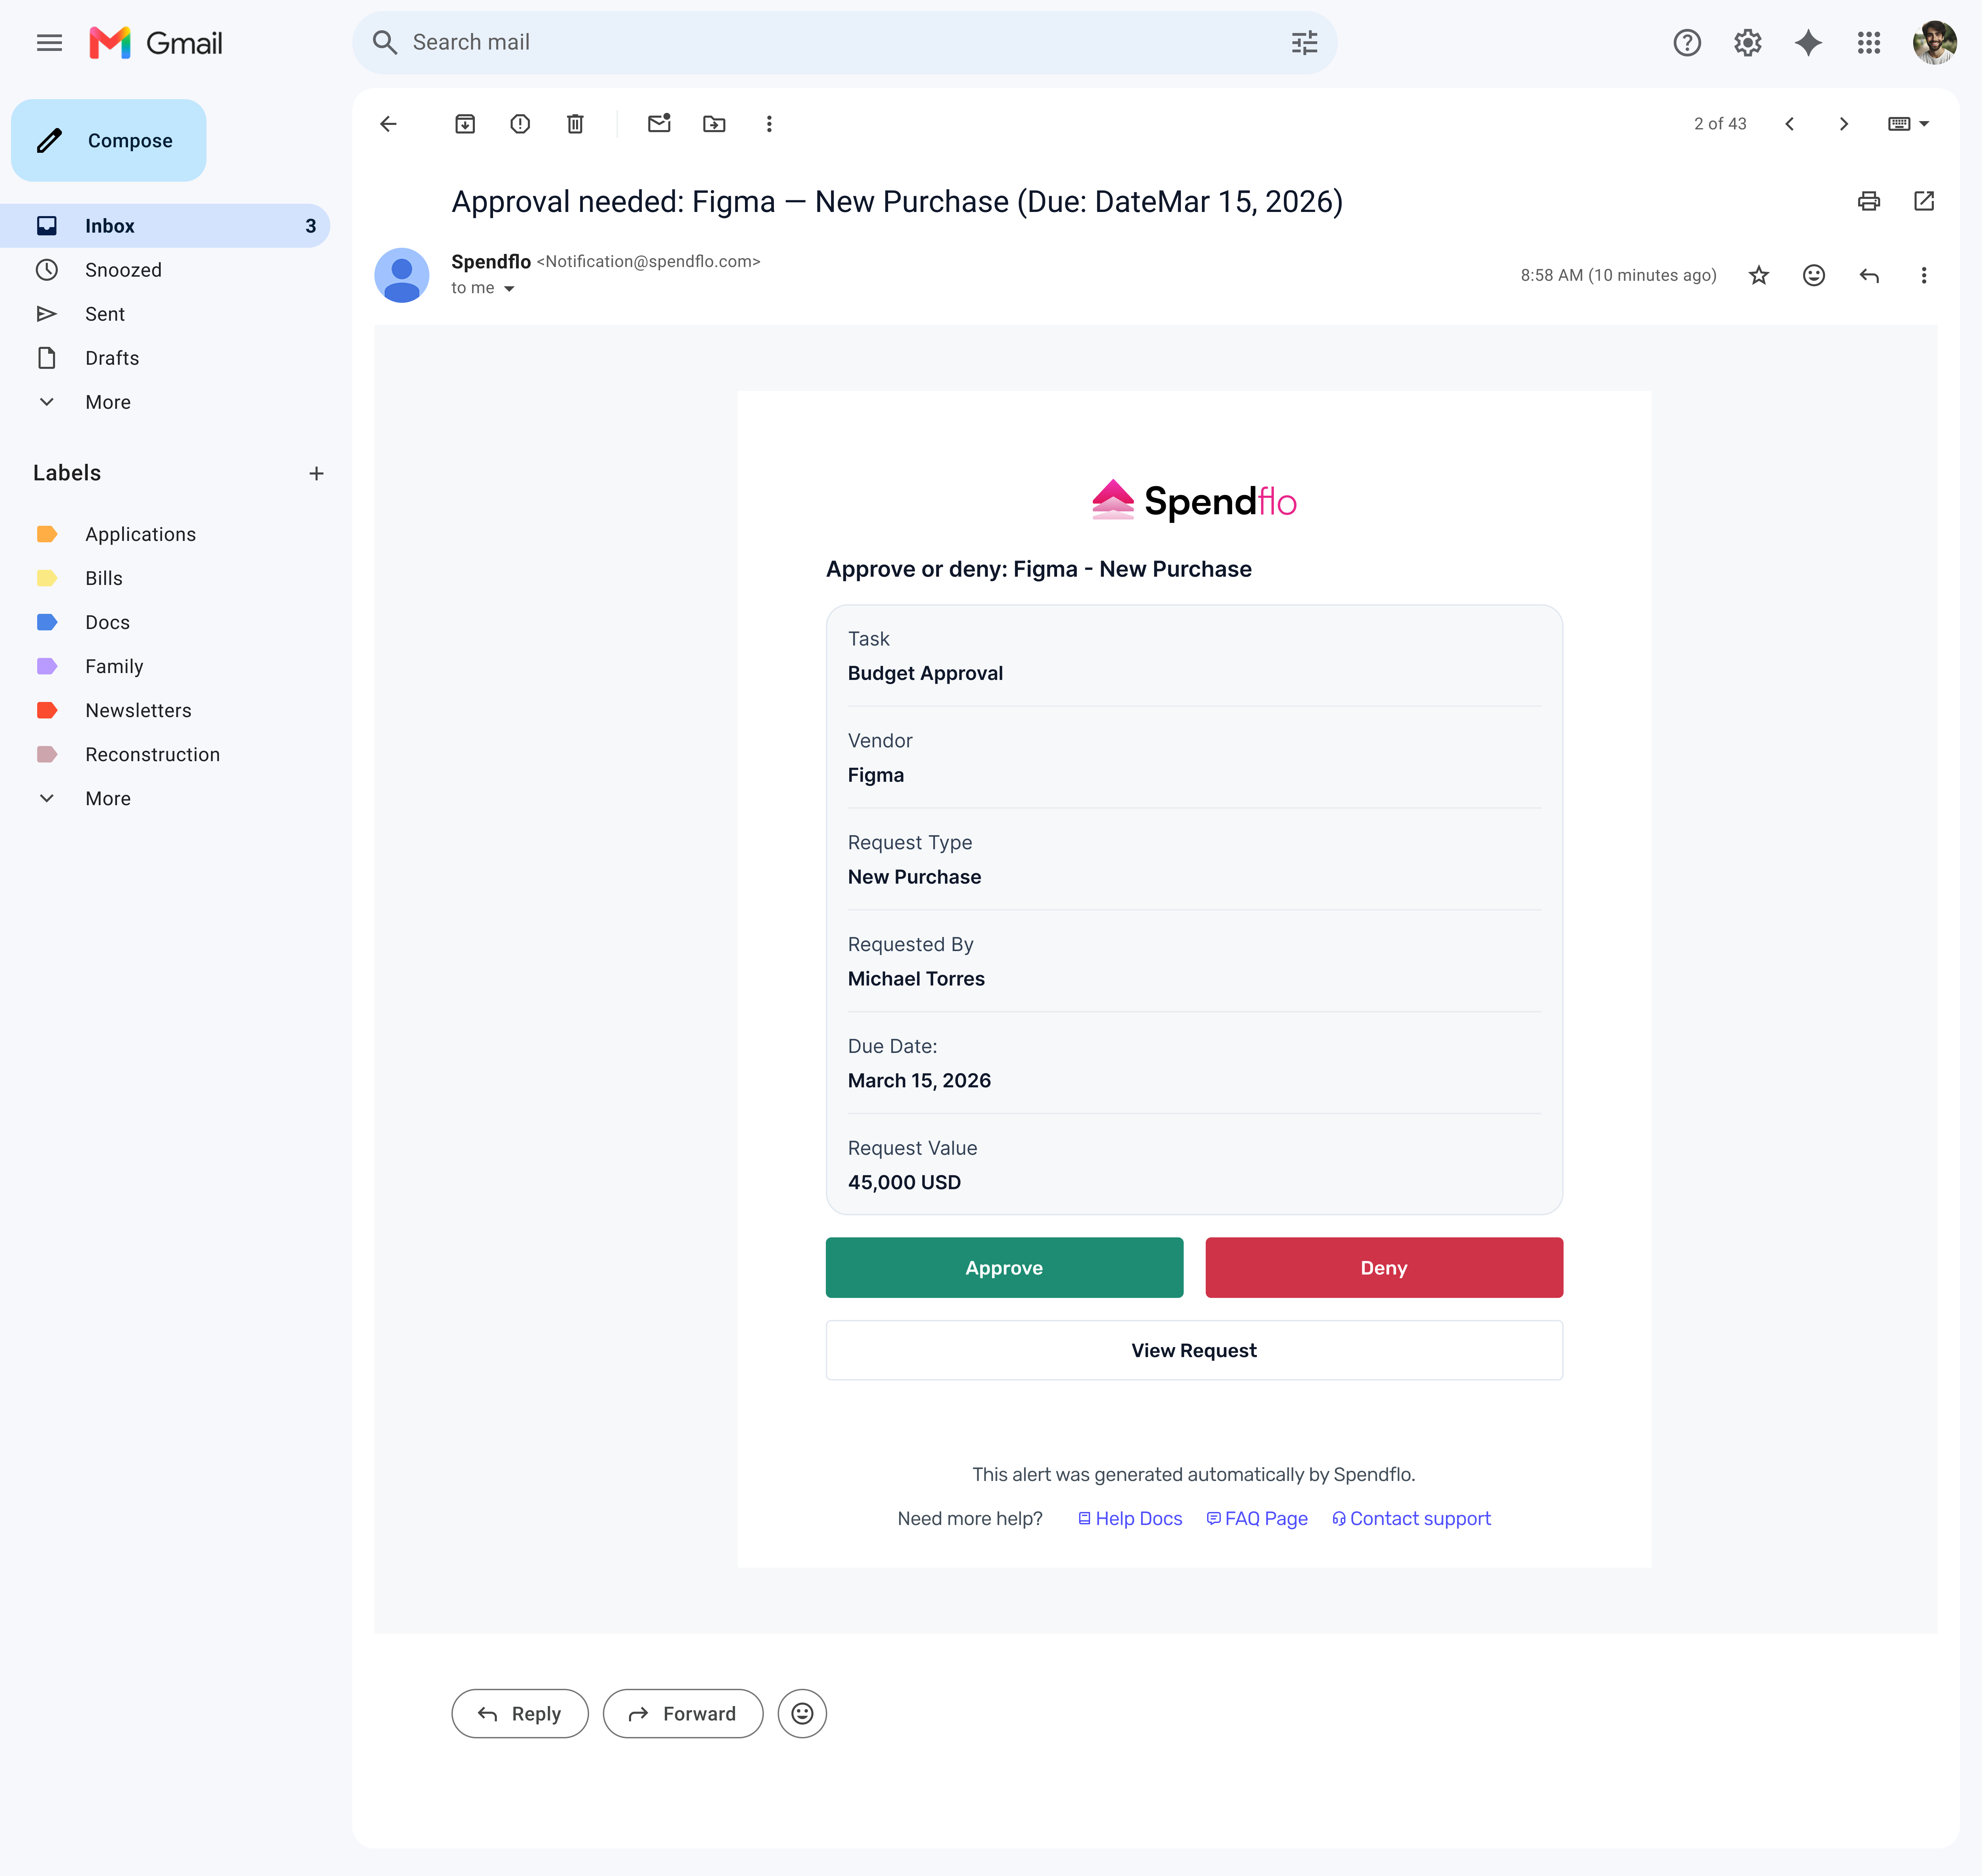Go to older email arrow
Image resolution: width=1982 pixels, height=1876 pixels.
[x=1844, y=124]
